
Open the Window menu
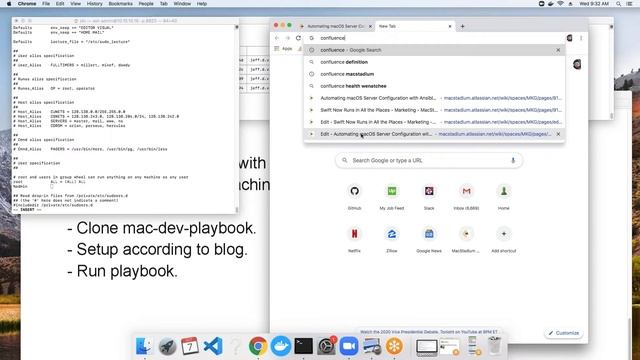(182, 4)
